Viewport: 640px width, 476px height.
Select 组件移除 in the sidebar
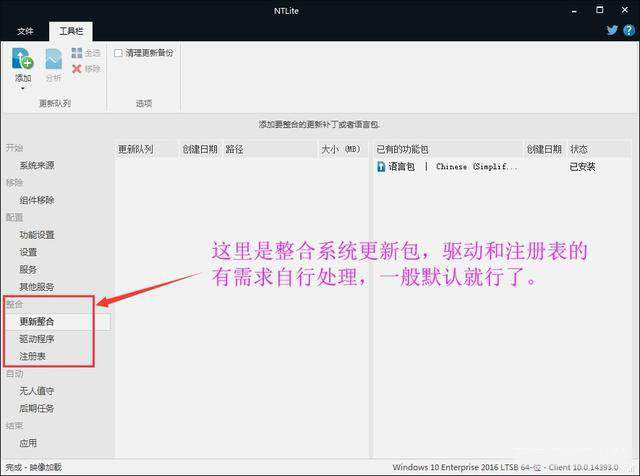coord(37,200)
